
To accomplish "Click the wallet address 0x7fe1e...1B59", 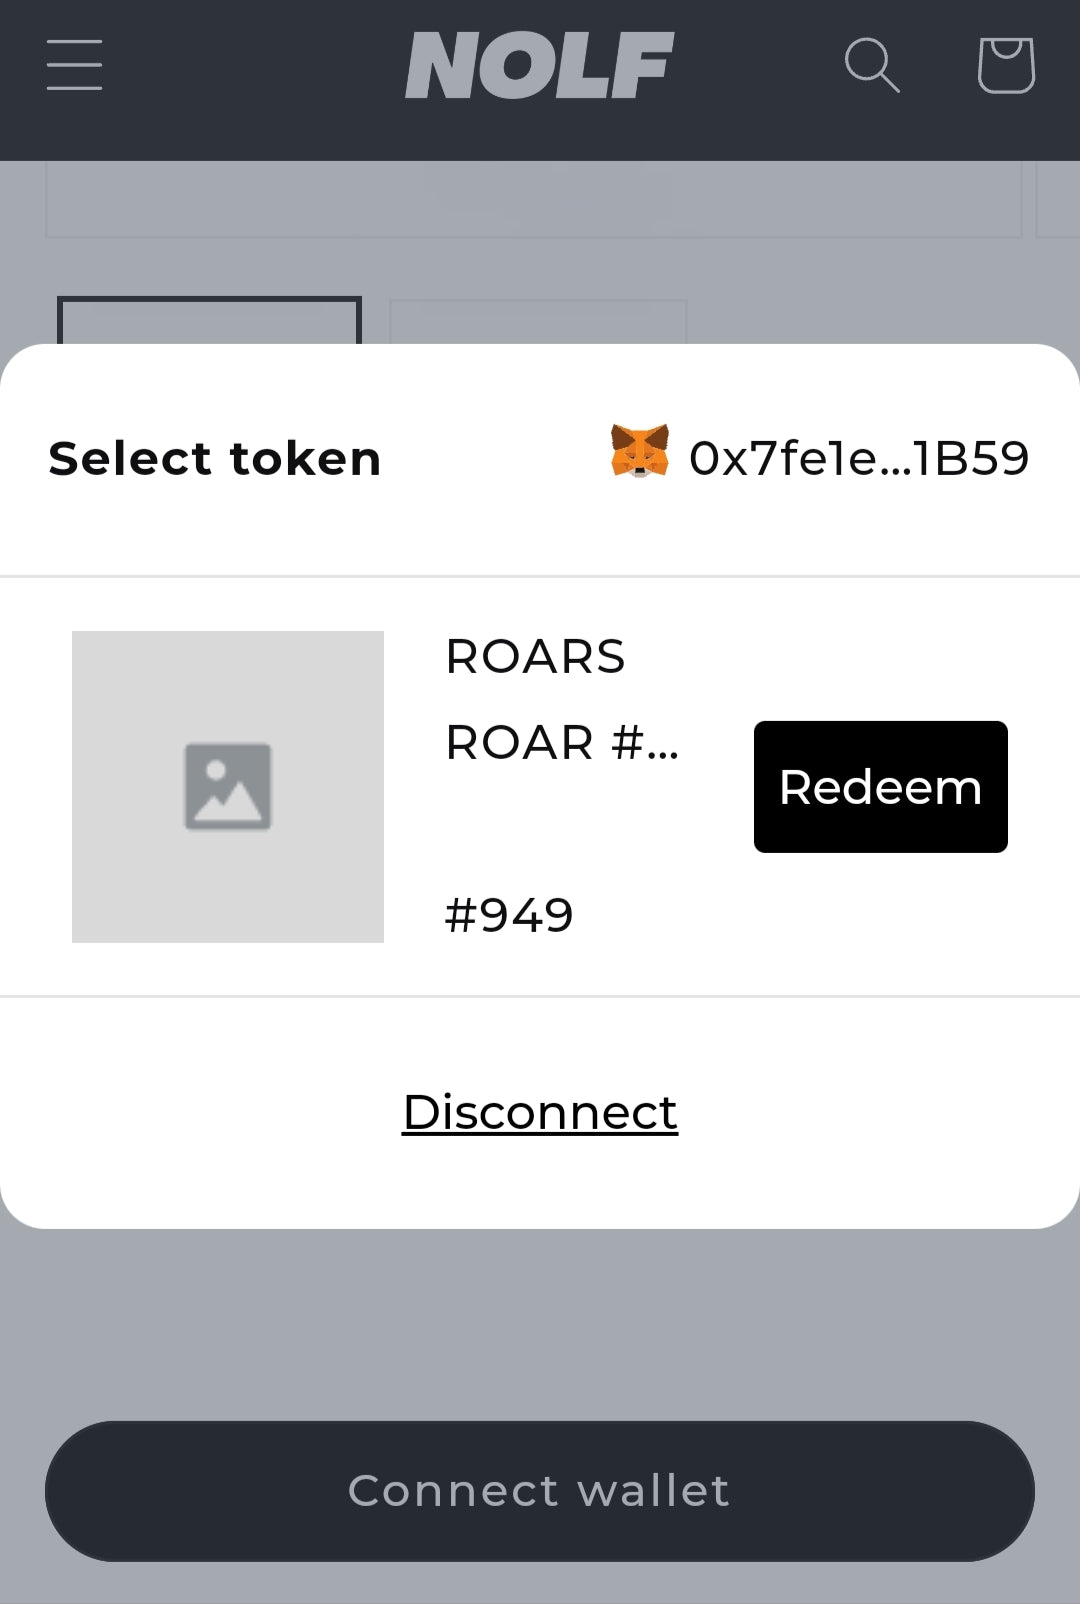I will [x=859, y=459].
